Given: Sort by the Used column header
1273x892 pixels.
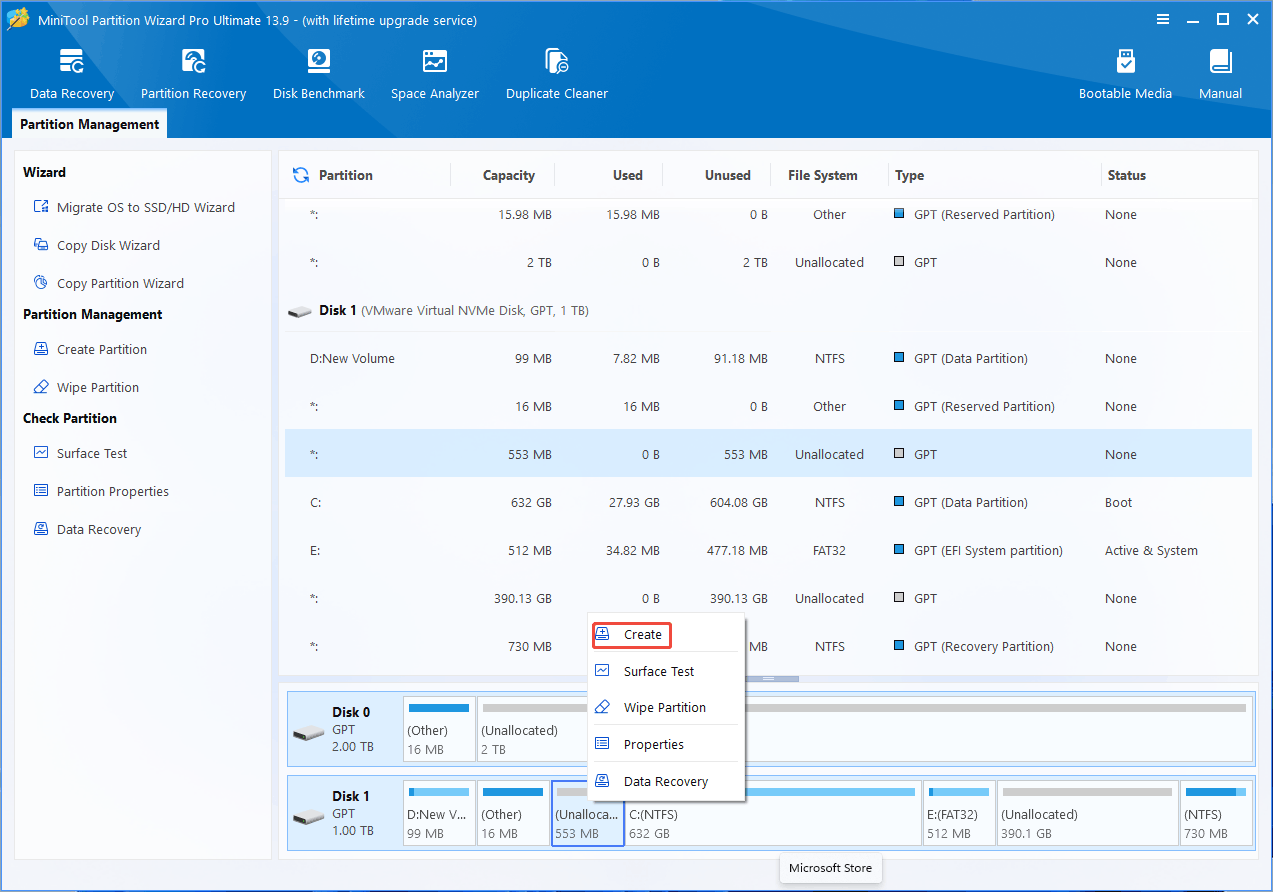Looking at the screenshot, I should point(627,175).
